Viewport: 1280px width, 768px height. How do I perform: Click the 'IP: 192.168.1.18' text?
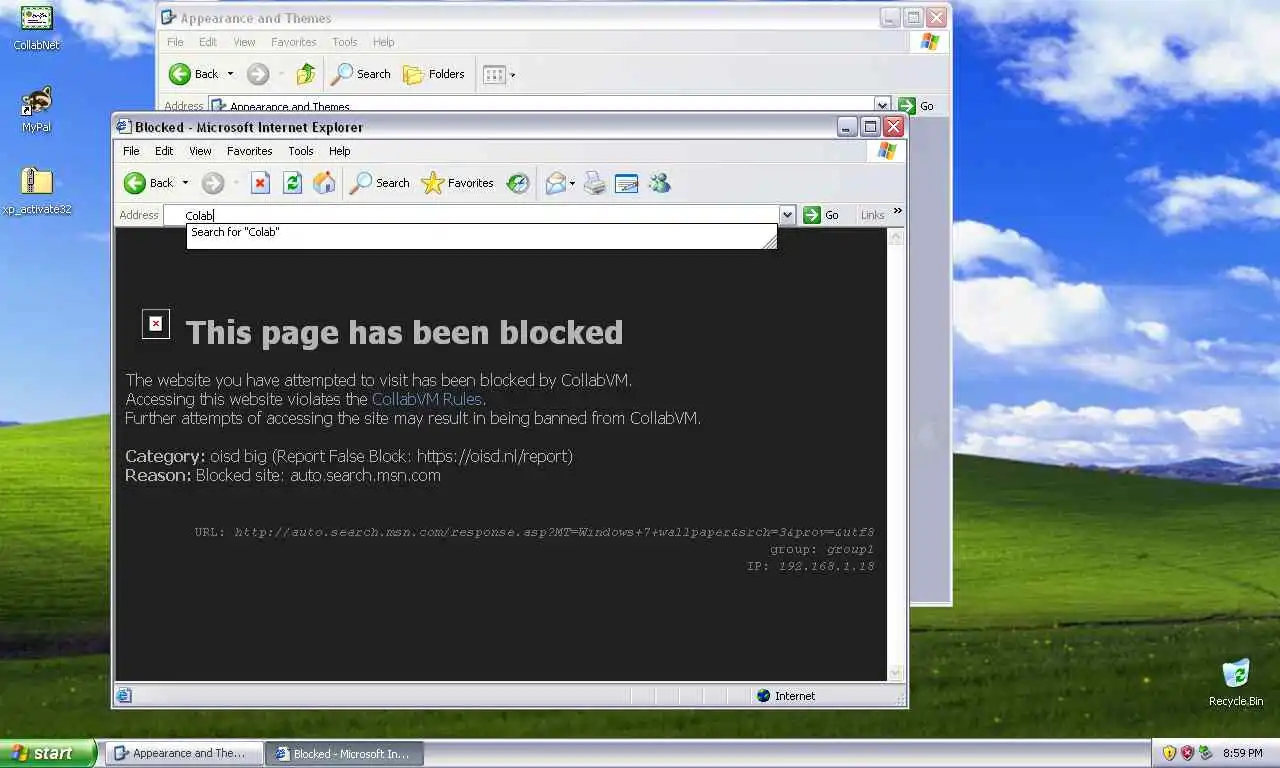point(811,566)
